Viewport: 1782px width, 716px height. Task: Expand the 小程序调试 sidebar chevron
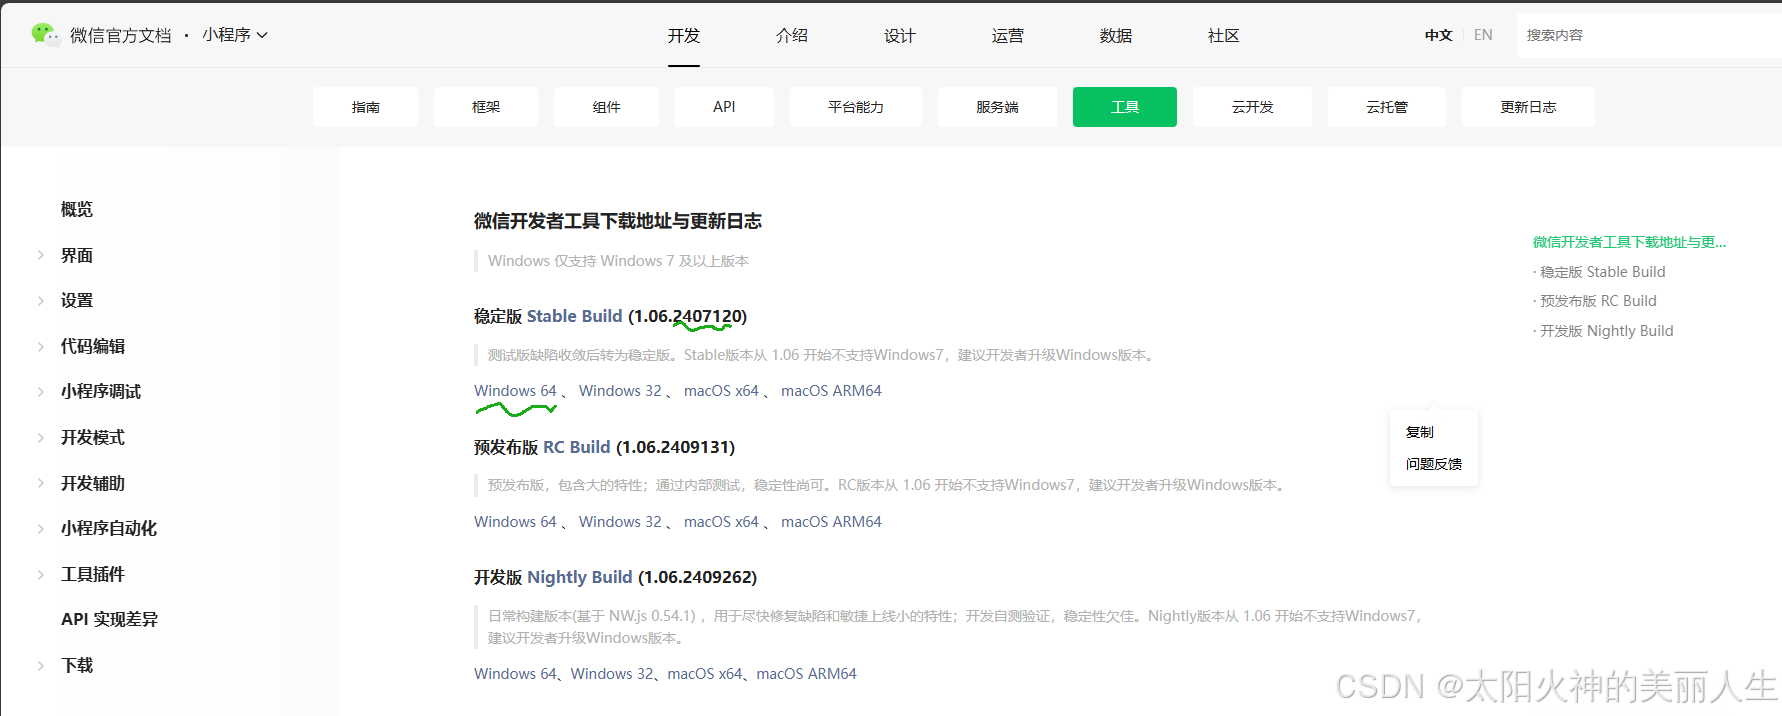[x=41, y=391]
